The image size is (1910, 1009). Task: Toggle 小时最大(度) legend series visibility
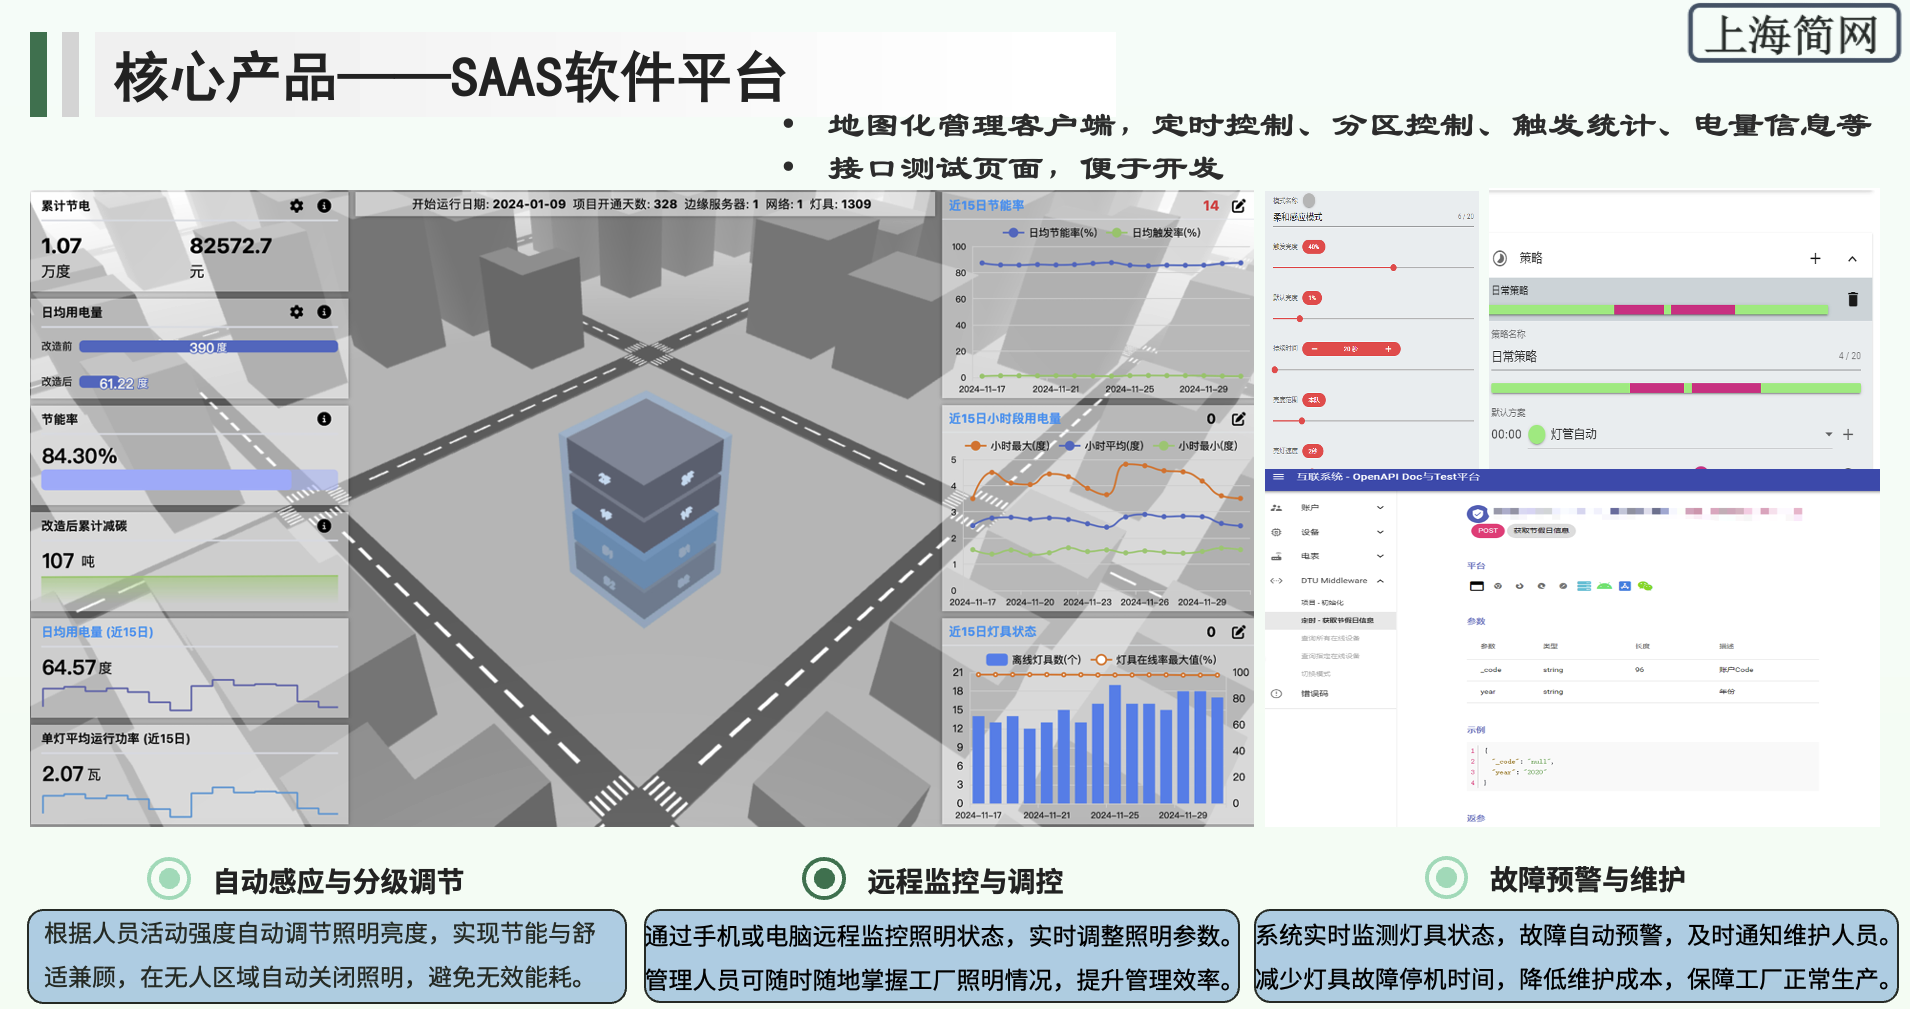(x=1008, y=446)
